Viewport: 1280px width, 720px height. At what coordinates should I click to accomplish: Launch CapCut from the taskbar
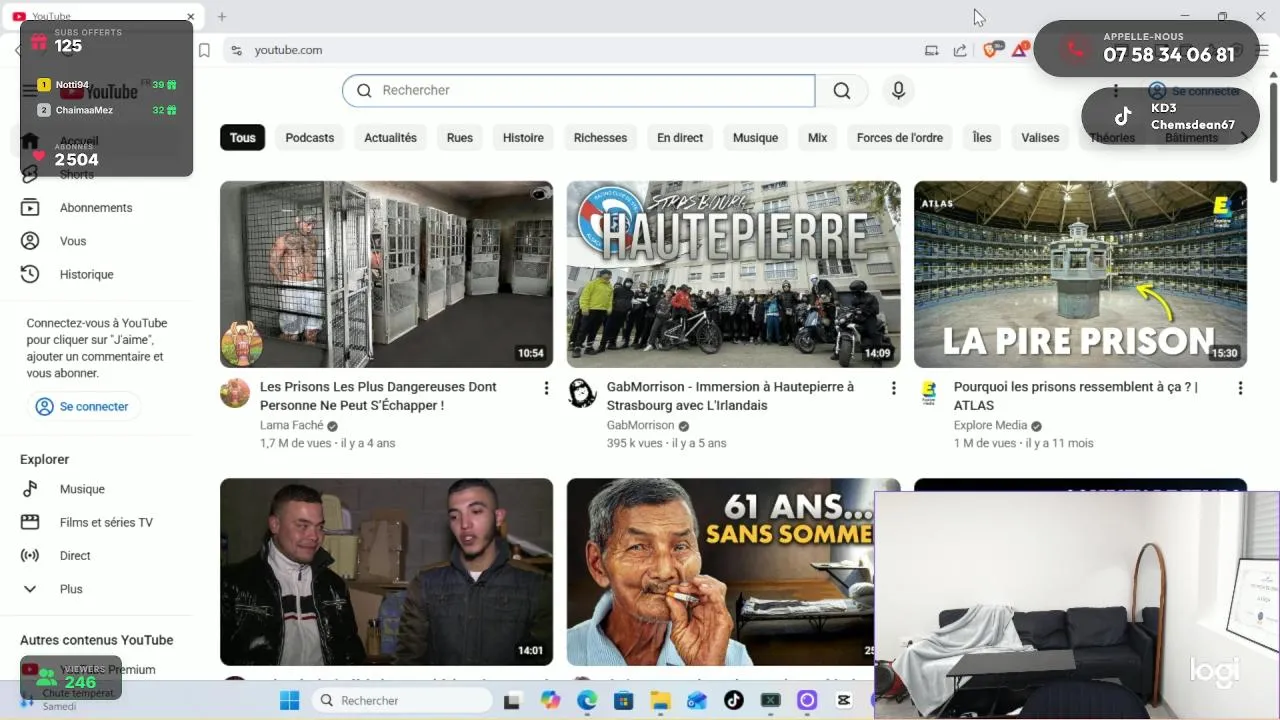844,701
